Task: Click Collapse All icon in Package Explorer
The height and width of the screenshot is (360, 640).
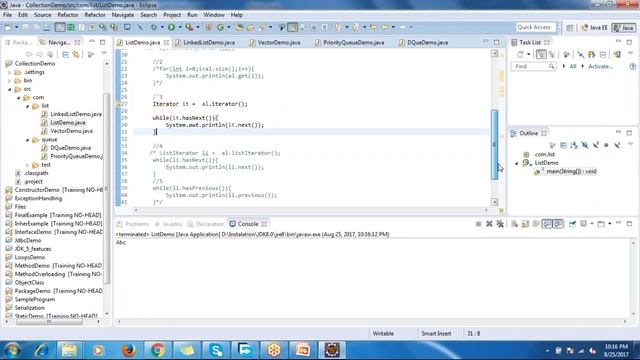Action: (65, 54)
